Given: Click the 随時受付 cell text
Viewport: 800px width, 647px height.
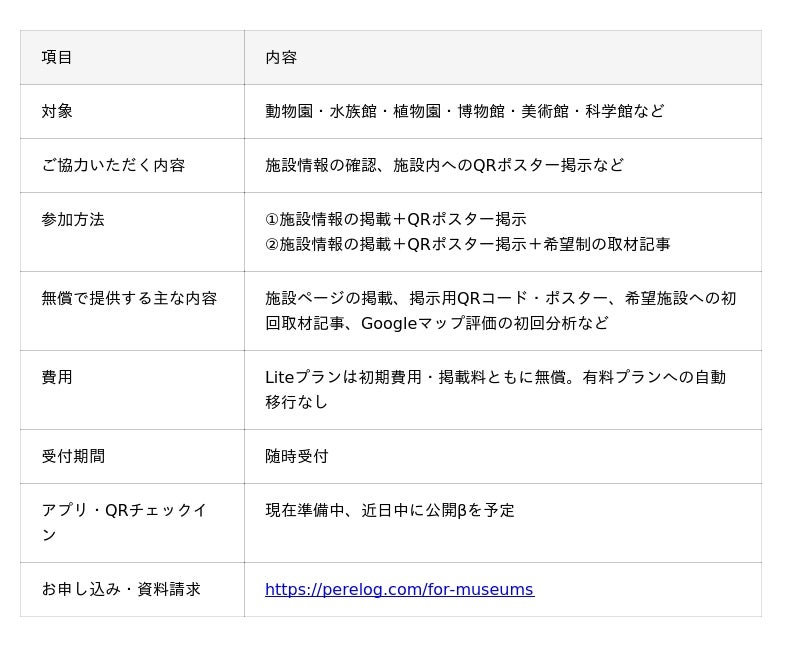Looking at the screenshot, I should (x=297, y=456).
